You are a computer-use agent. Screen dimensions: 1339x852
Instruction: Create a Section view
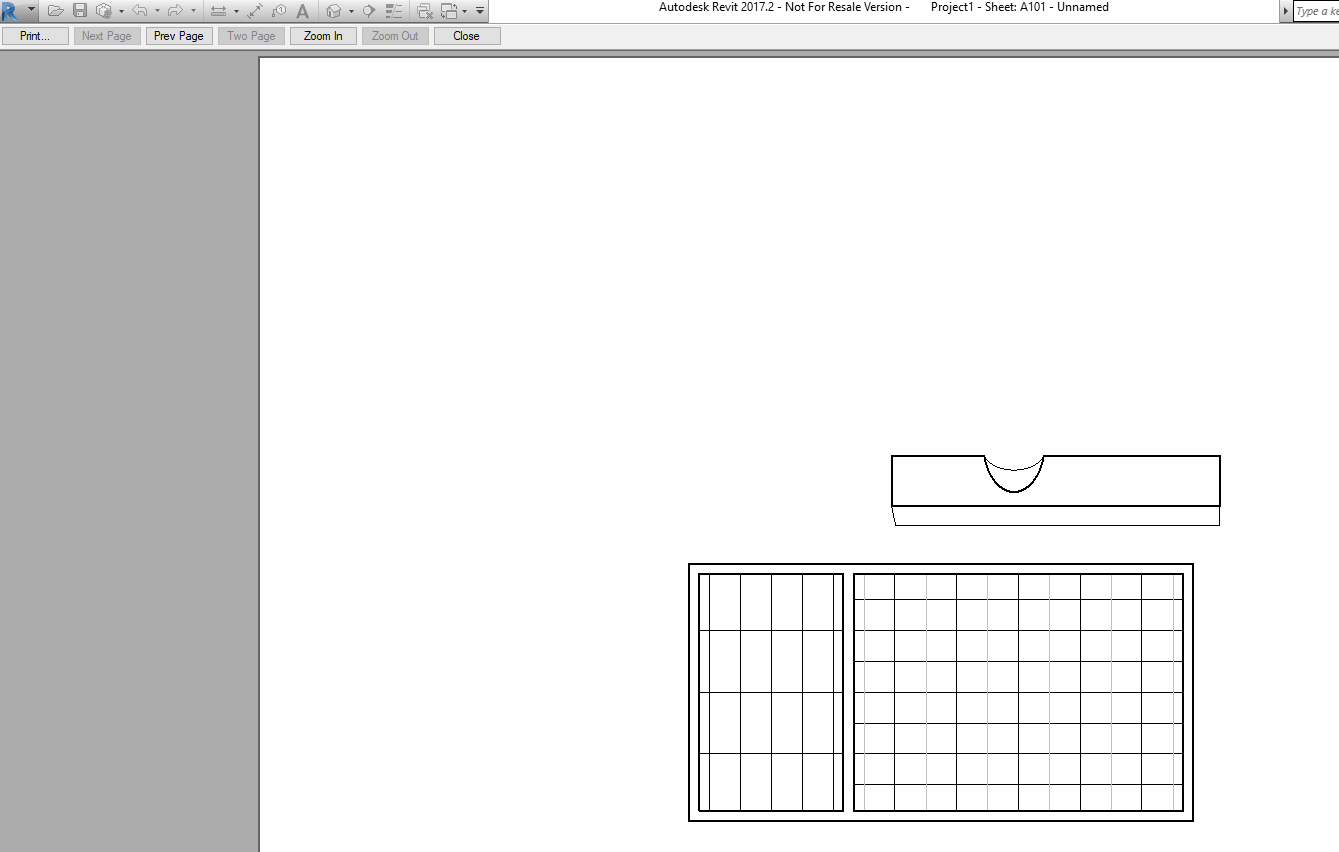pos(368,10)
